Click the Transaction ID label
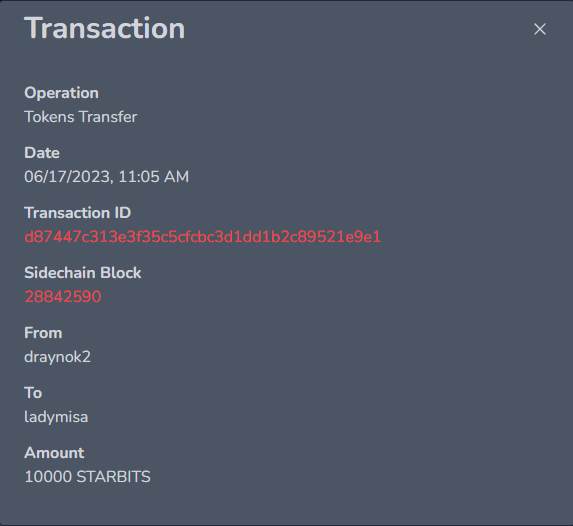 [77, 213]
